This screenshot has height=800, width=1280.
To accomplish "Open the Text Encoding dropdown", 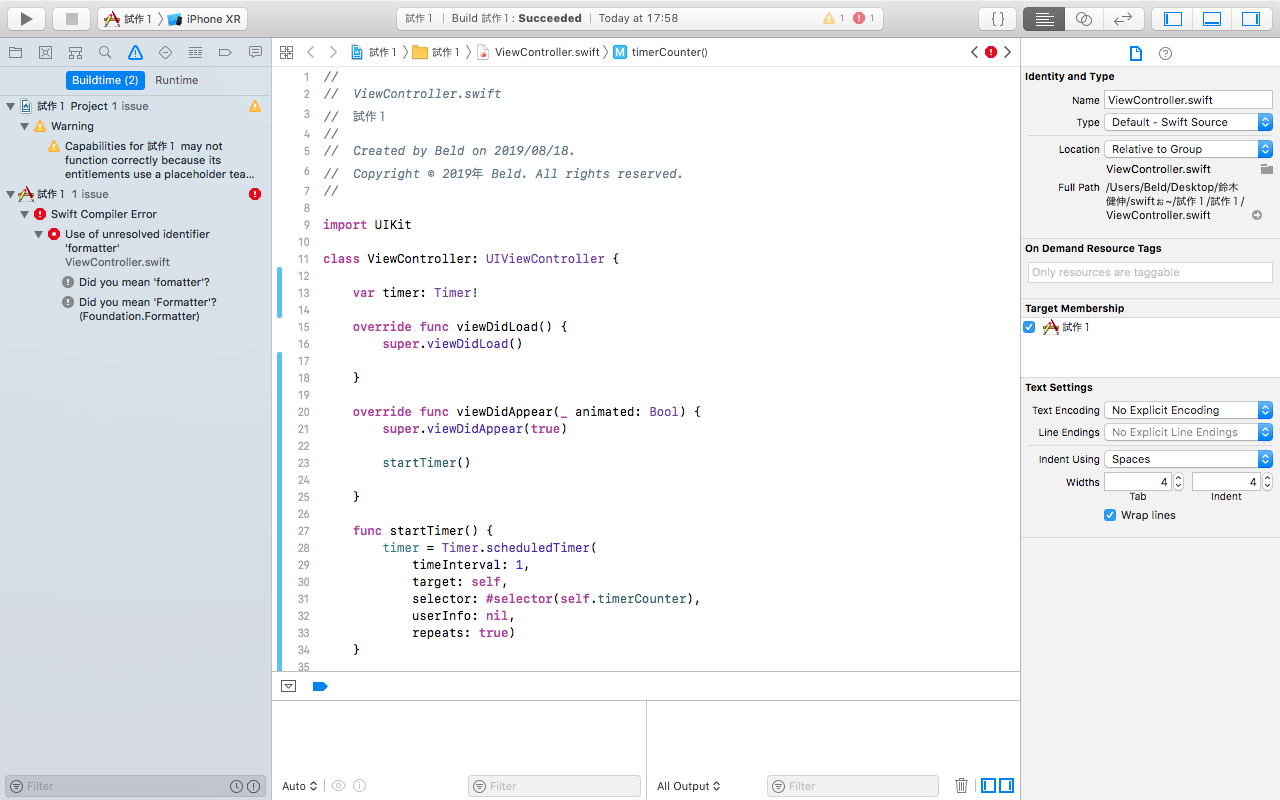I will [x=1188, y=409].
